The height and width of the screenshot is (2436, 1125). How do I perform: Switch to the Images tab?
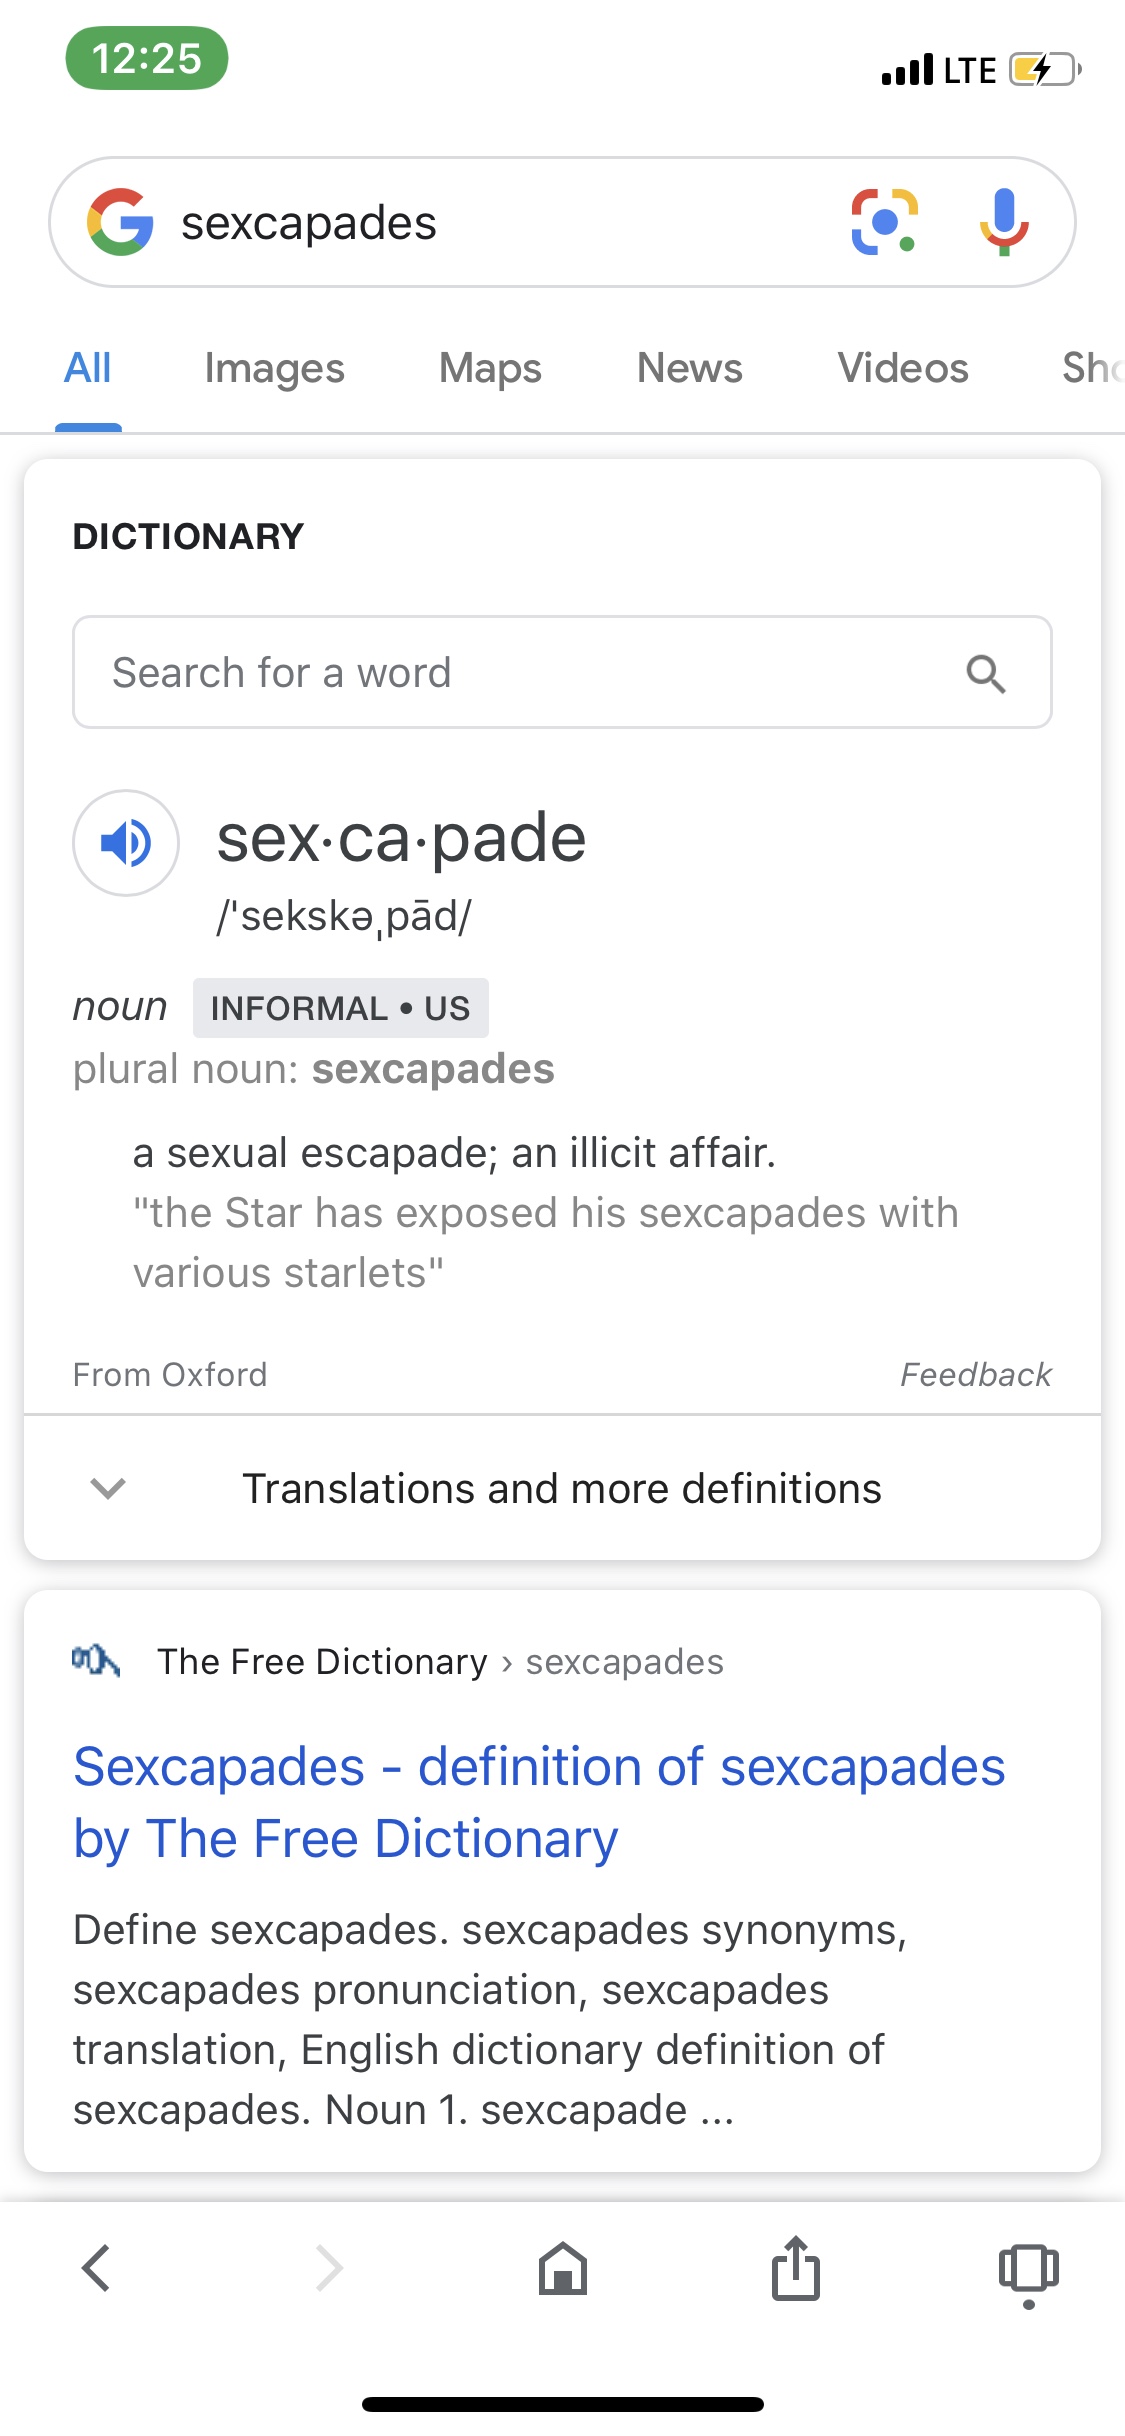tap(274, 369)
